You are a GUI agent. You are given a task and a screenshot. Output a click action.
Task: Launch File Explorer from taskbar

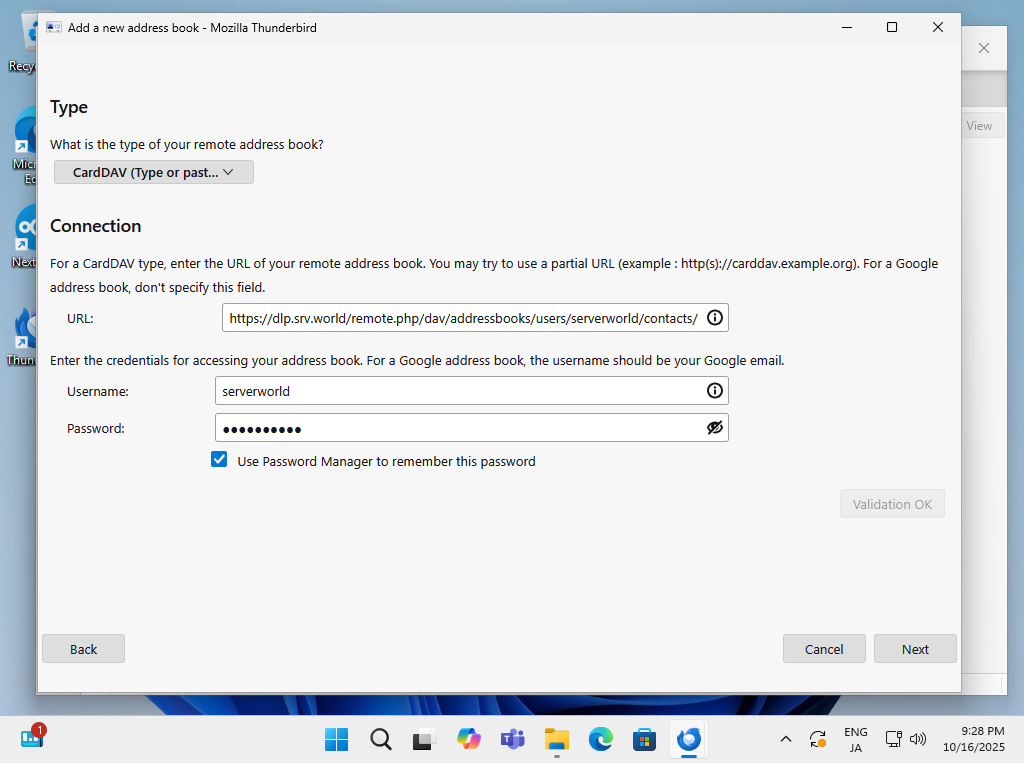click(x=556, y=740)
